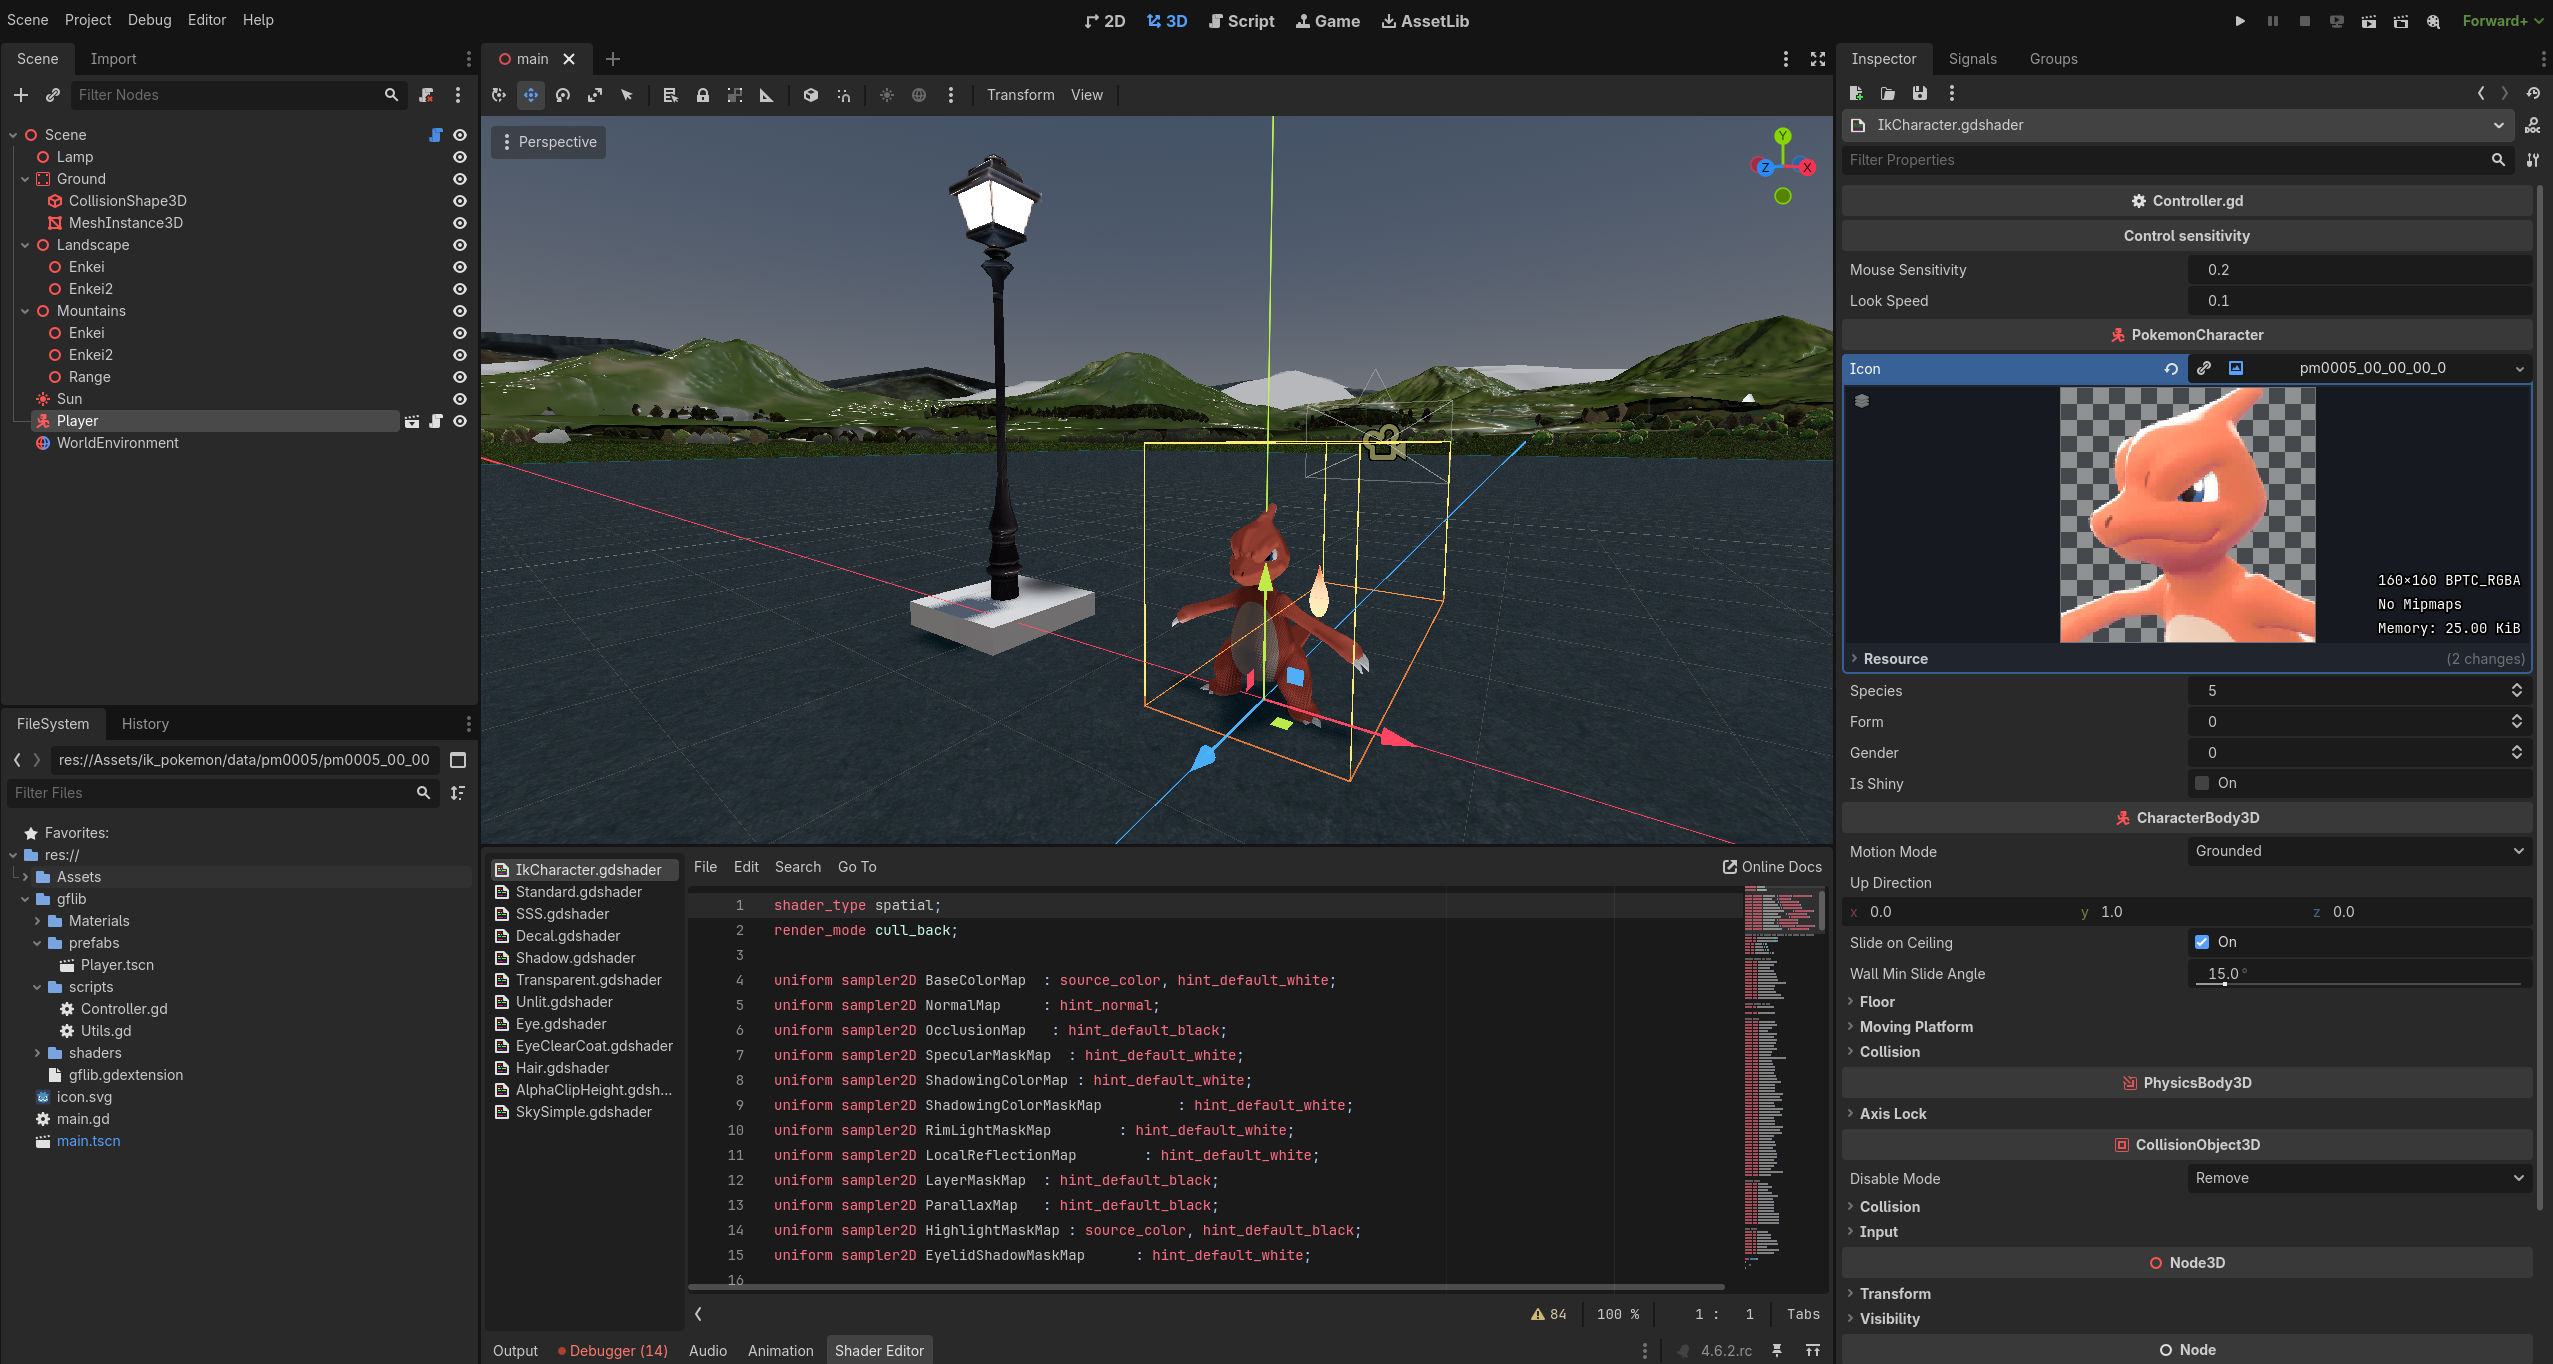Open the IkCharacter.gdshader resource dropdown

[x=2177, y=125]
